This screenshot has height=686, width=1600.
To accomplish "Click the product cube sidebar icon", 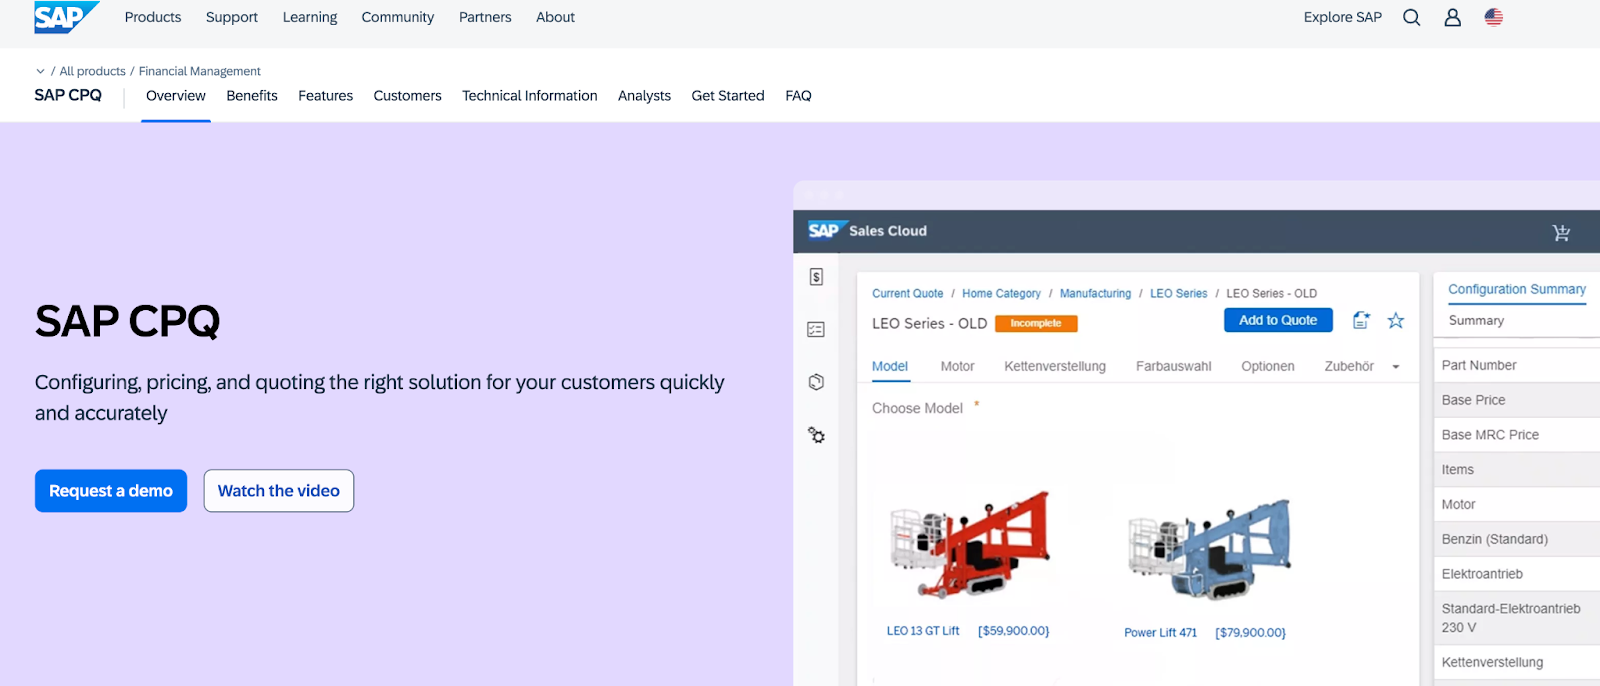I will coord(816,382).
